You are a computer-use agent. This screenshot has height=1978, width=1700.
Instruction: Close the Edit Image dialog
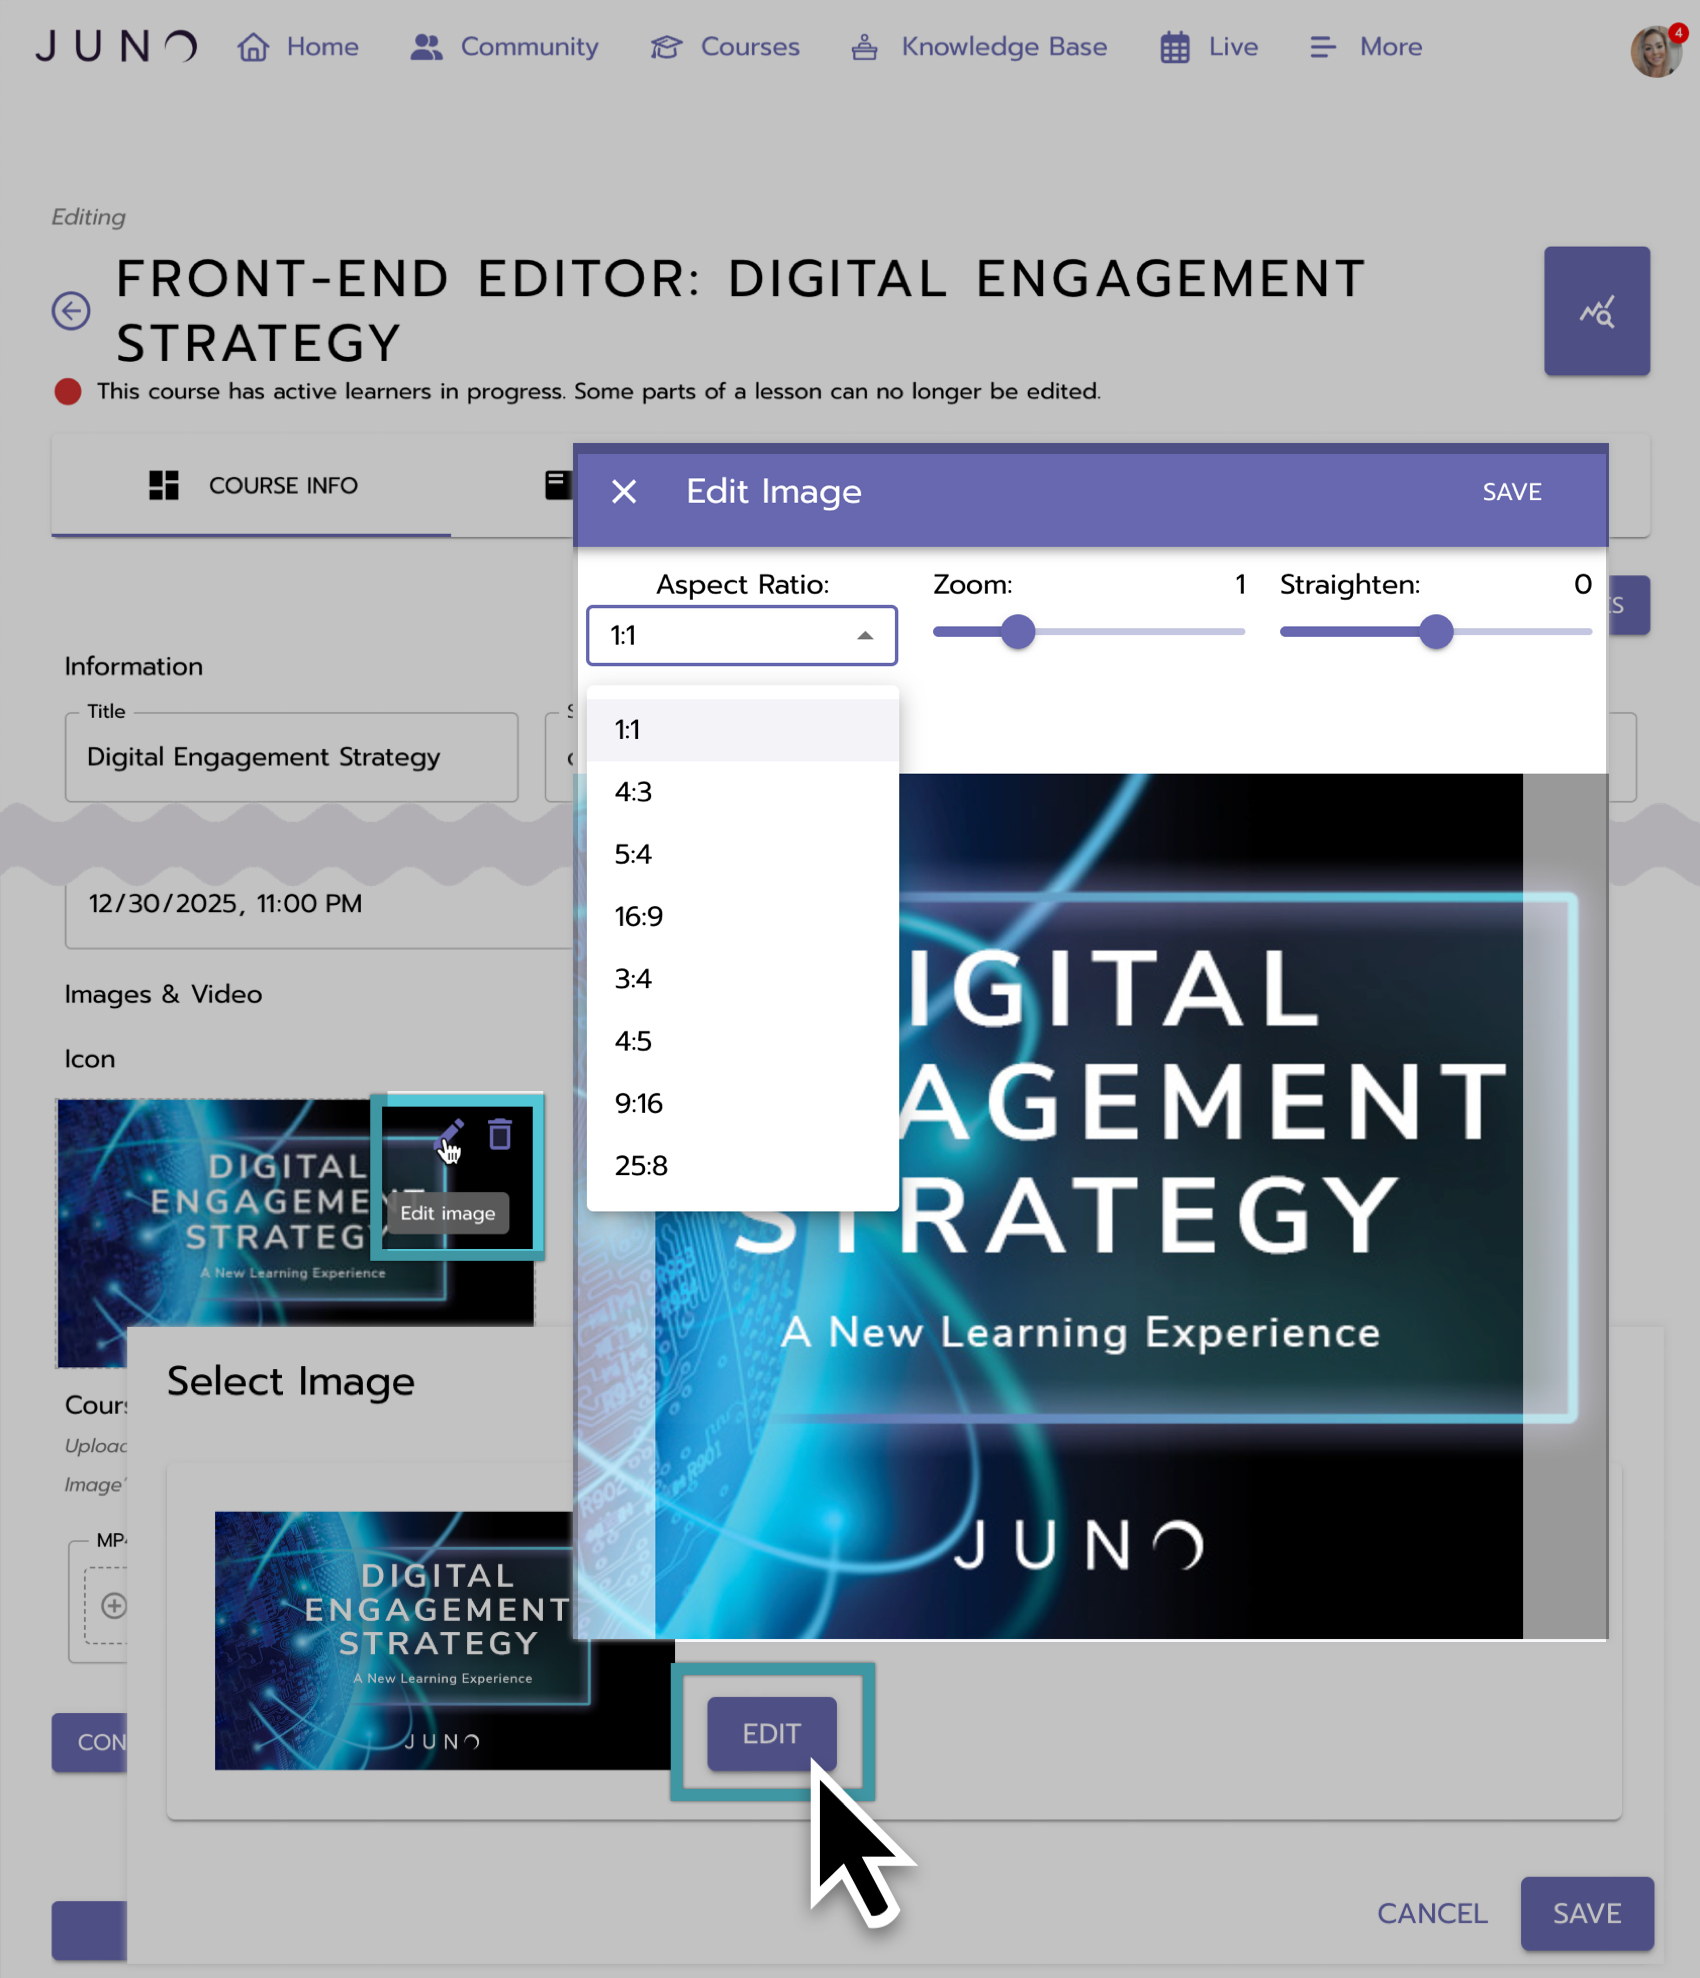pyautogui.click(x=624, y=491)
